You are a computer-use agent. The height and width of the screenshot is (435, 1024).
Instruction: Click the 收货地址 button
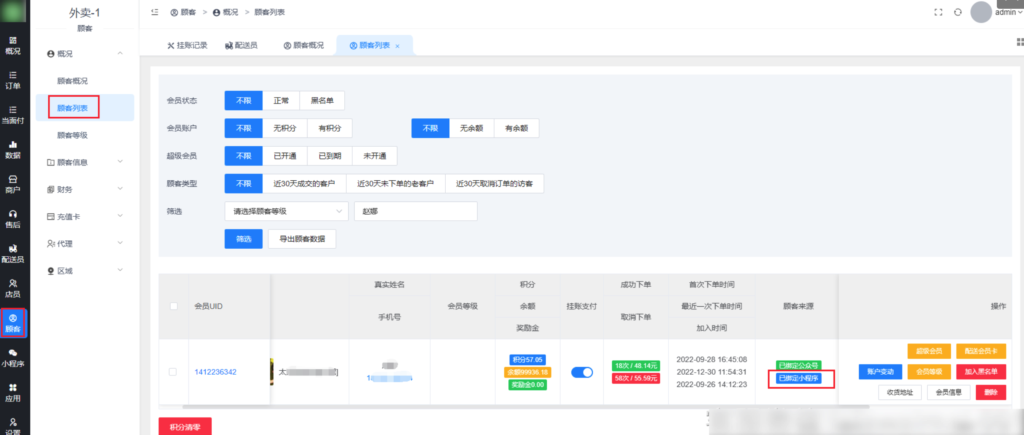900,393
